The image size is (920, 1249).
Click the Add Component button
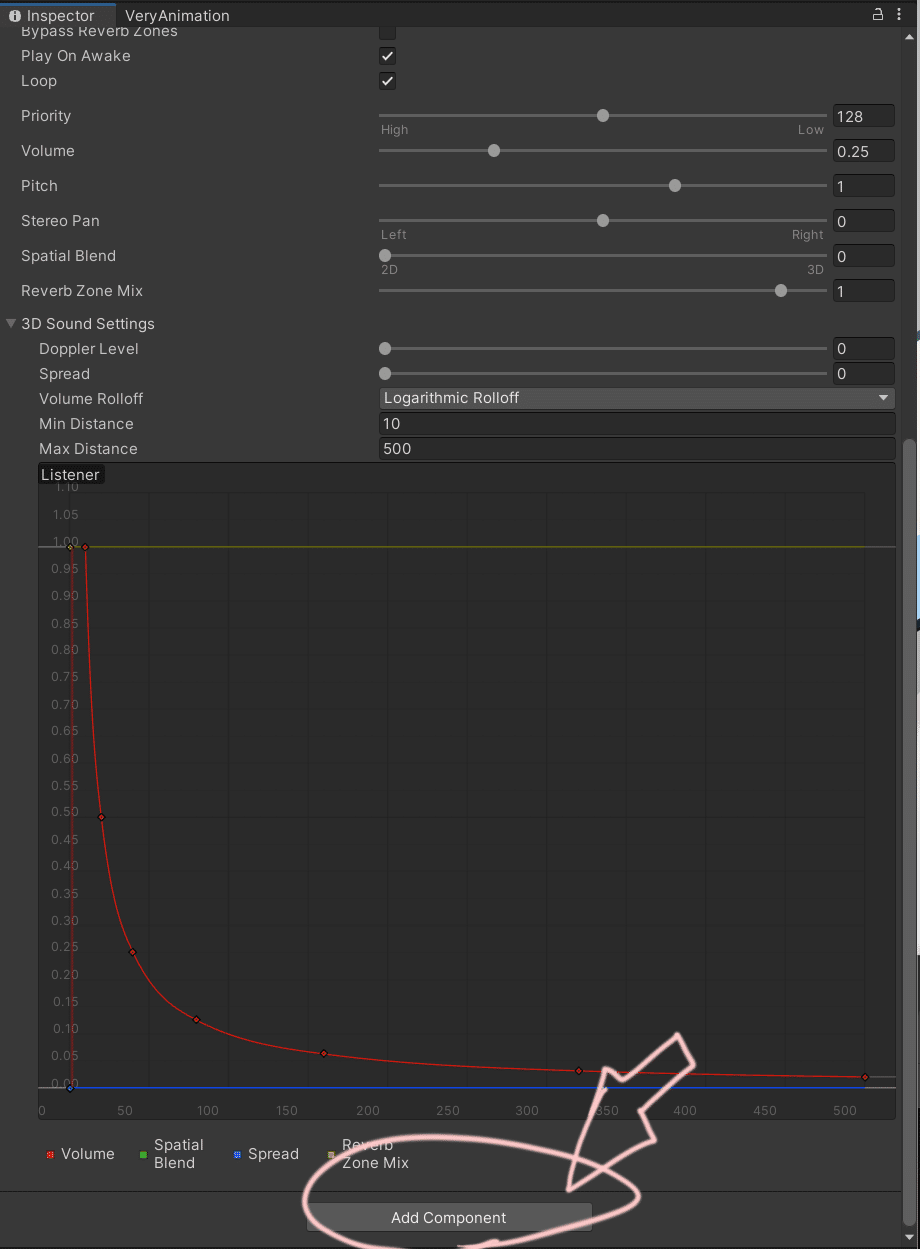click(x=449, y=1217)
